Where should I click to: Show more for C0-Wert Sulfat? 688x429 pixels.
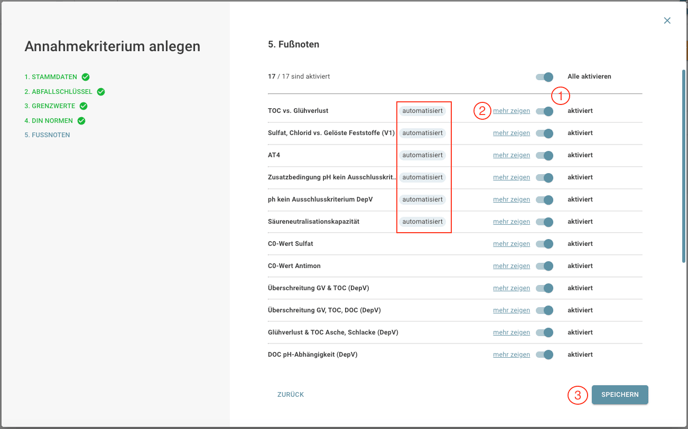511,244
